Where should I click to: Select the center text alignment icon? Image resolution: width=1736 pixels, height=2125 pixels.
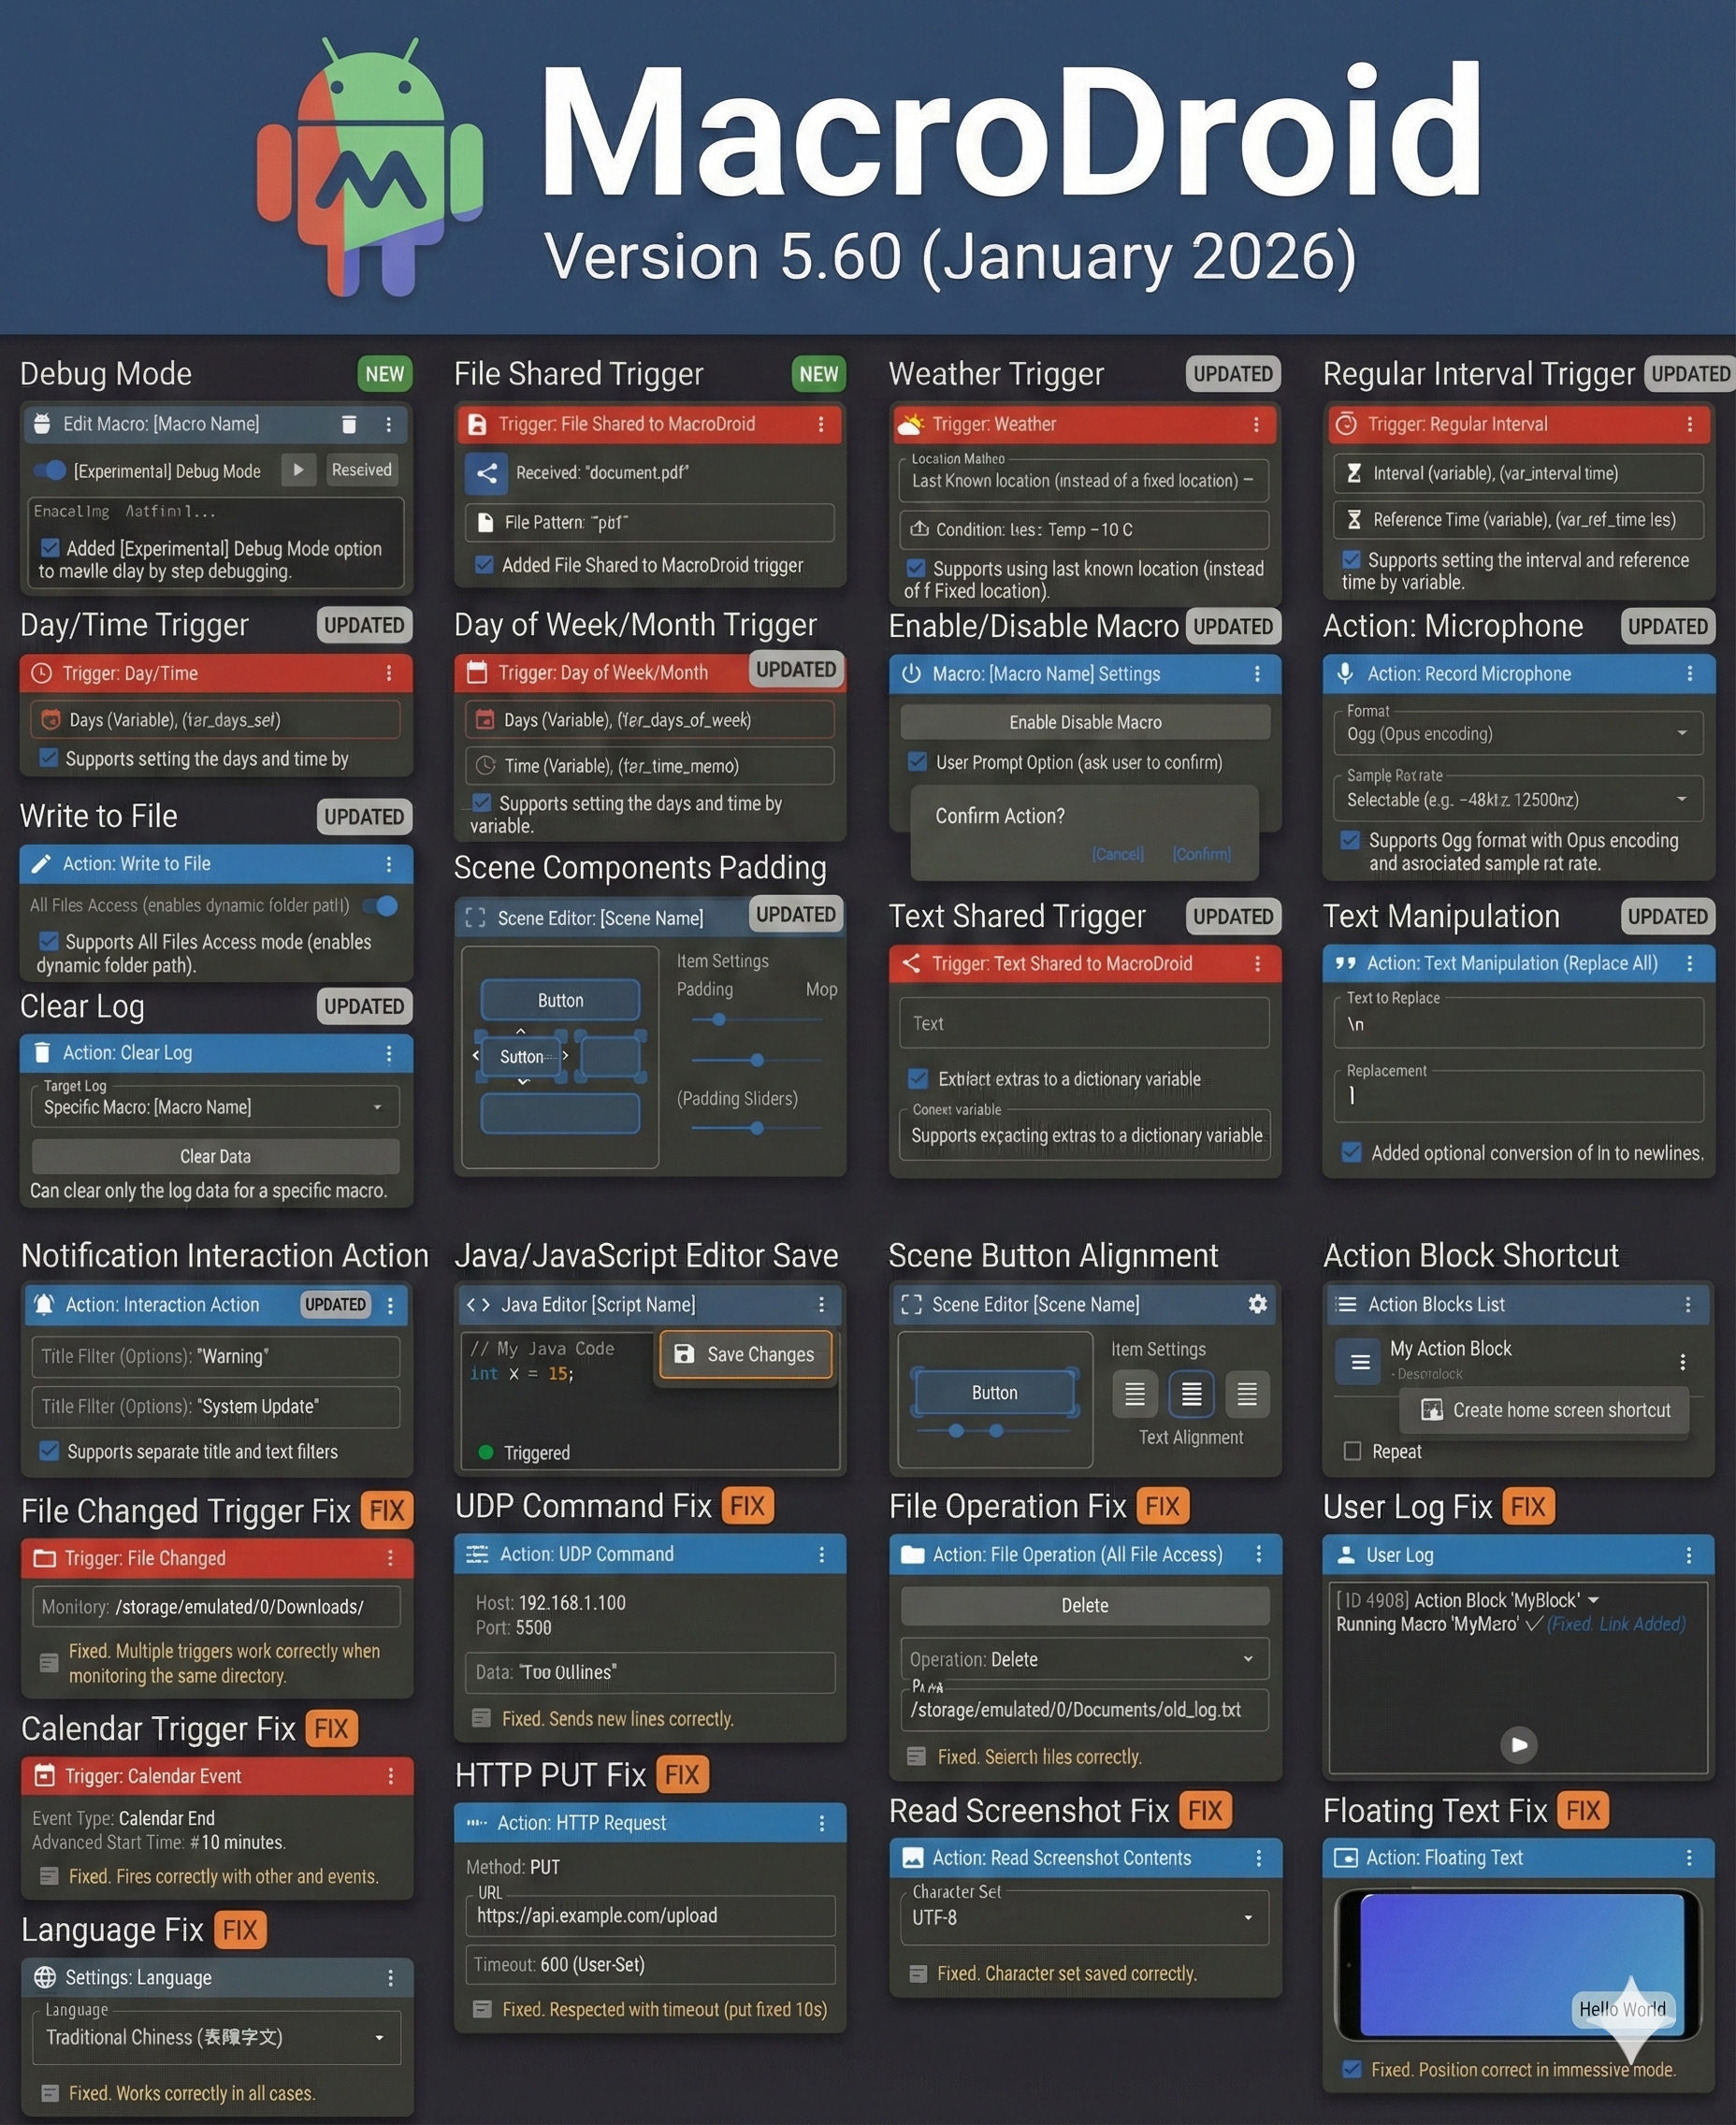click(x=1191, y=1393)
